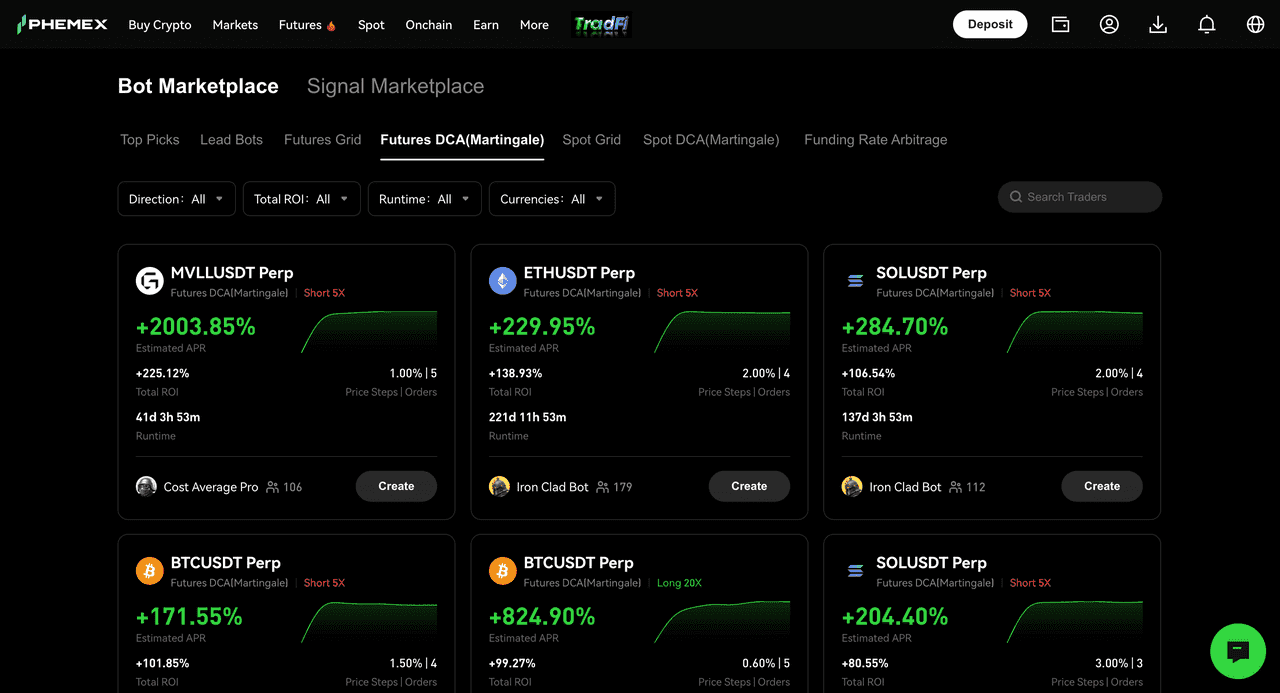Switch to Lead Bots tab

click(x=231, y=140)
